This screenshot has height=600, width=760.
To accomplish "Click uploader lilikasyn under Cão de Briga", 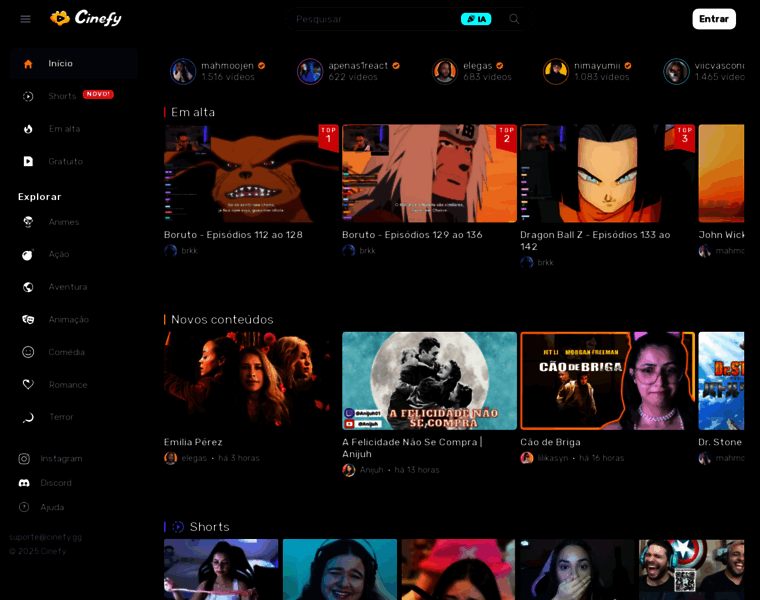I will pyautogui.click(x=553, y=458).
